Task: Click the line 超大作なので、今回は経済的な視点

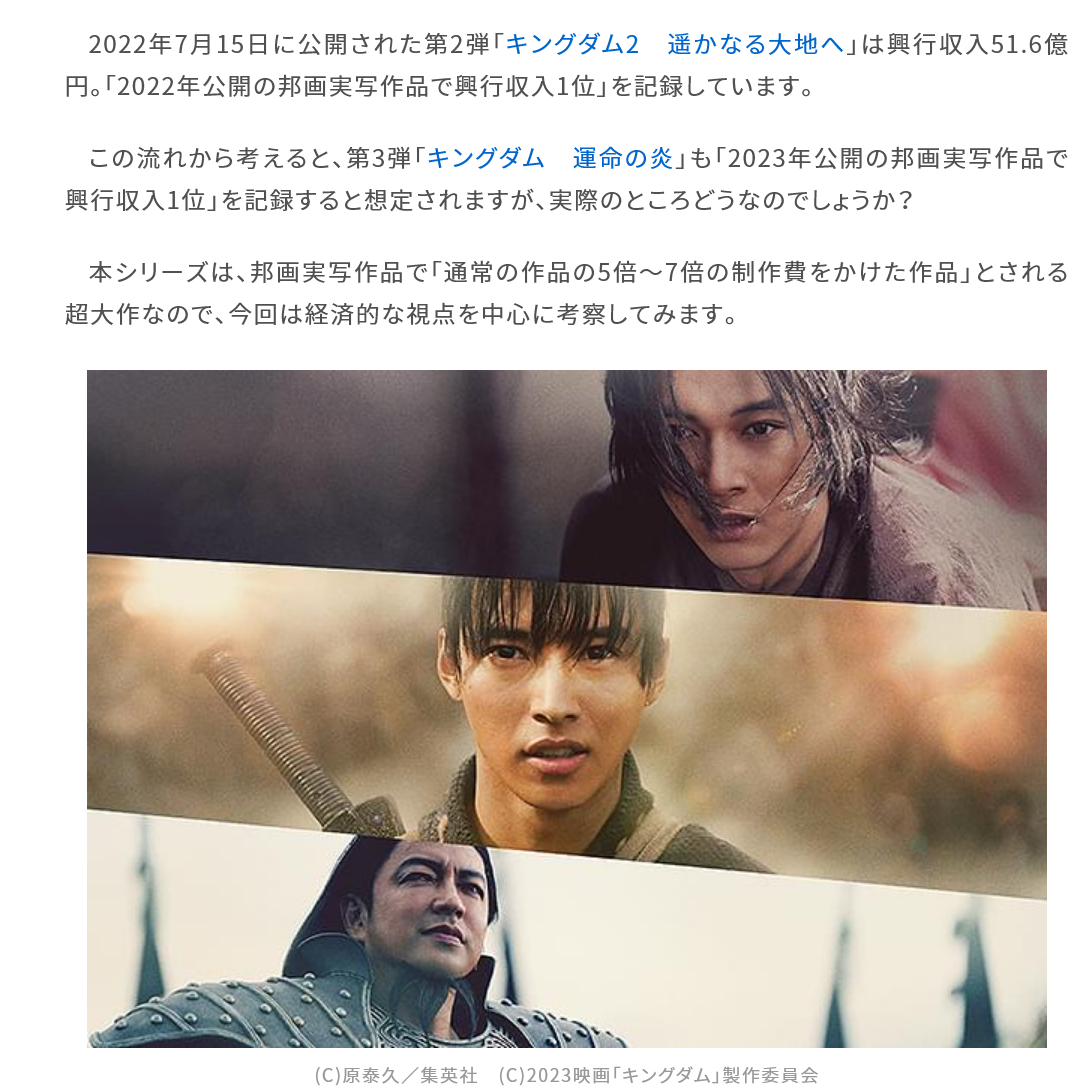Action: coord(401,315)
